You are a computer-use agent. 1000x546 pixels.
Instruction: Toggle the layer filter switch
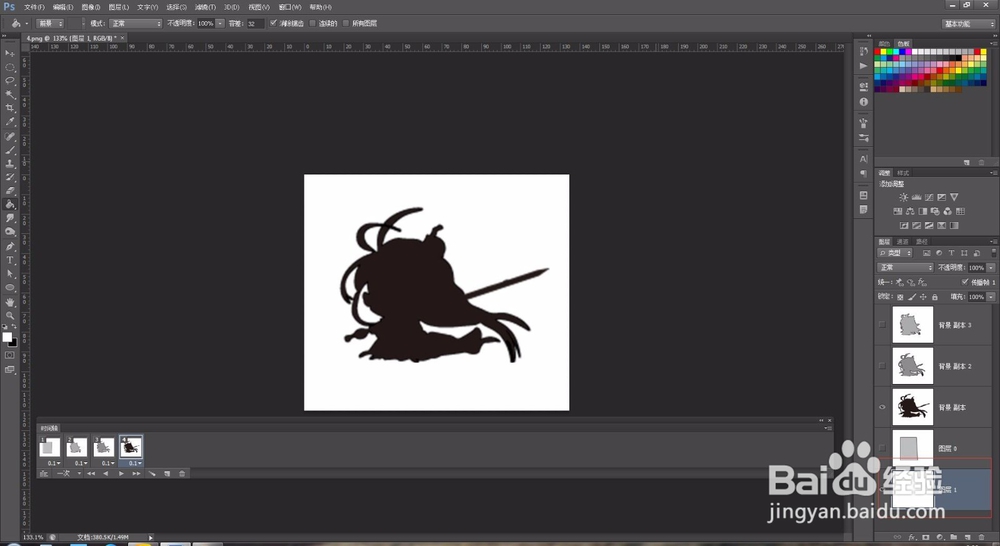click(x=994, y=253)
